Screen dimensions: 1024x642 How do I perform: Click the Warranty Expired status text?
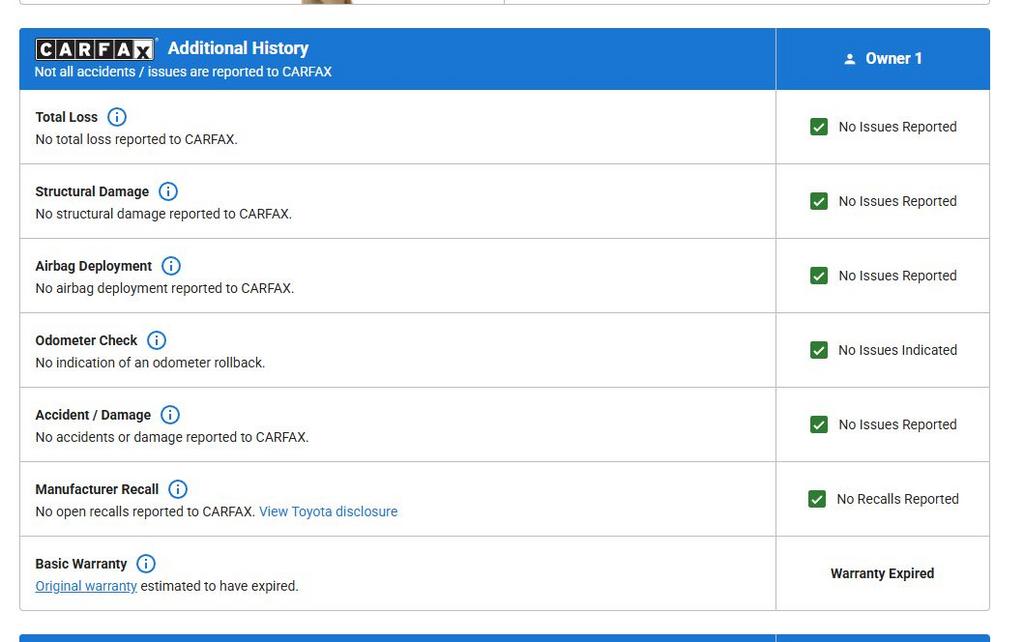tap(882, 574)
